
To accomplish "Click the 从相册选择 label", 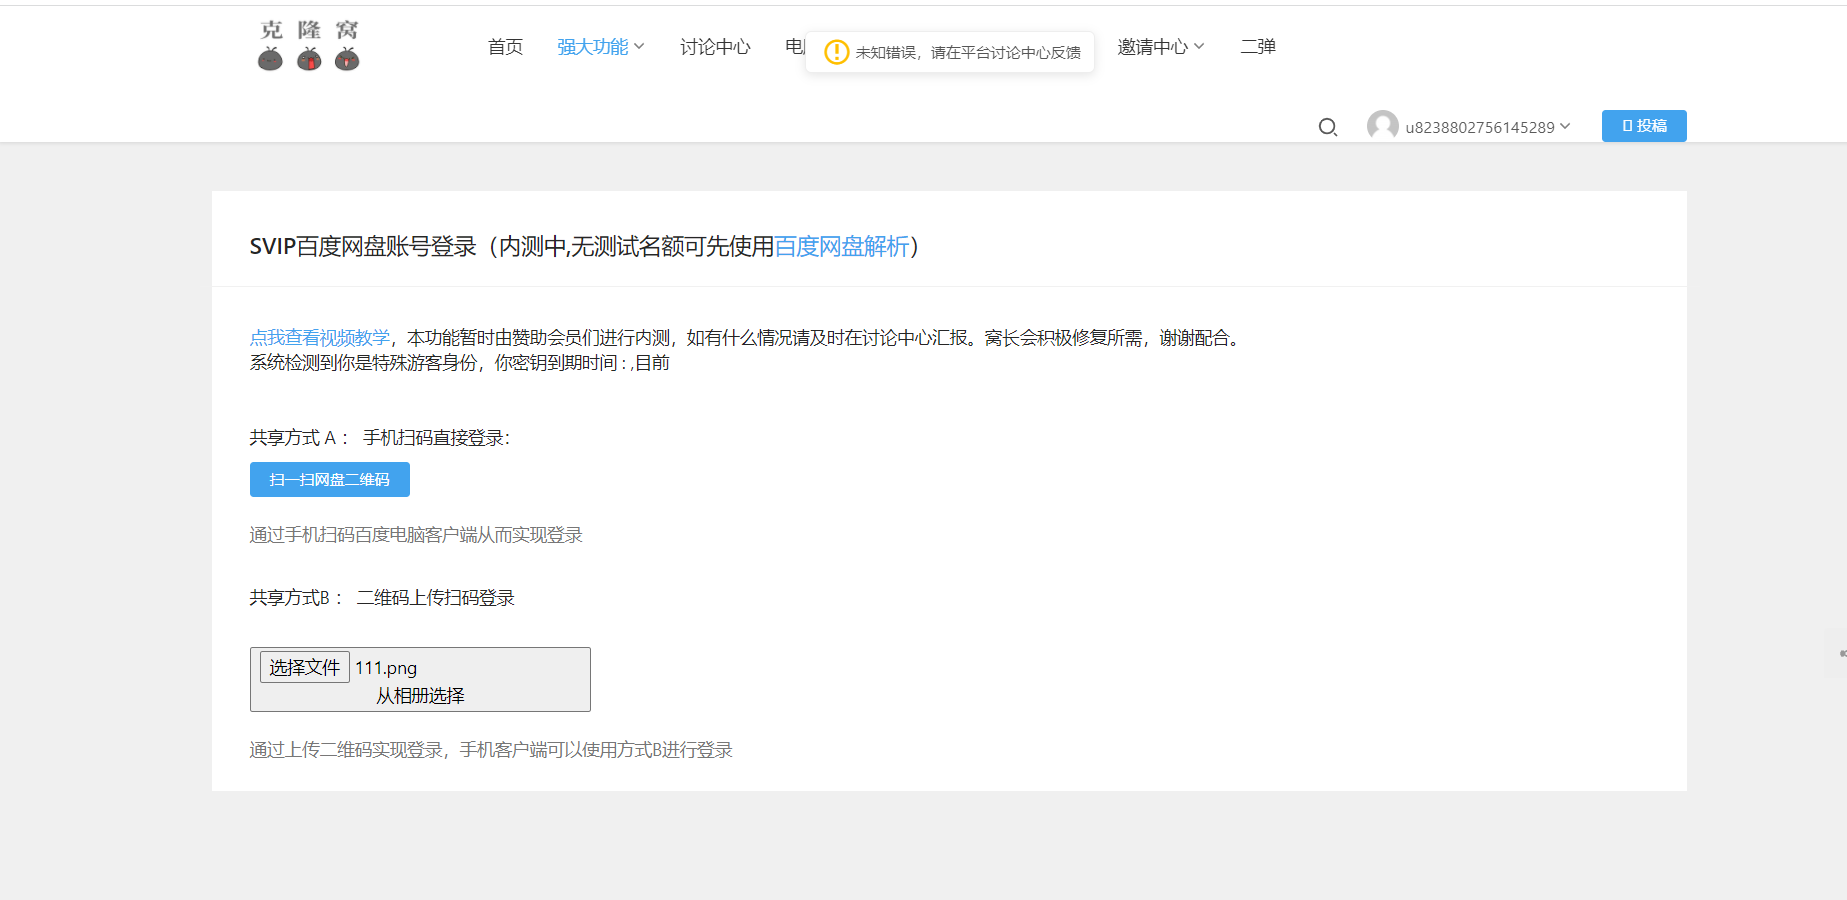I will click(x=420, y=696).
